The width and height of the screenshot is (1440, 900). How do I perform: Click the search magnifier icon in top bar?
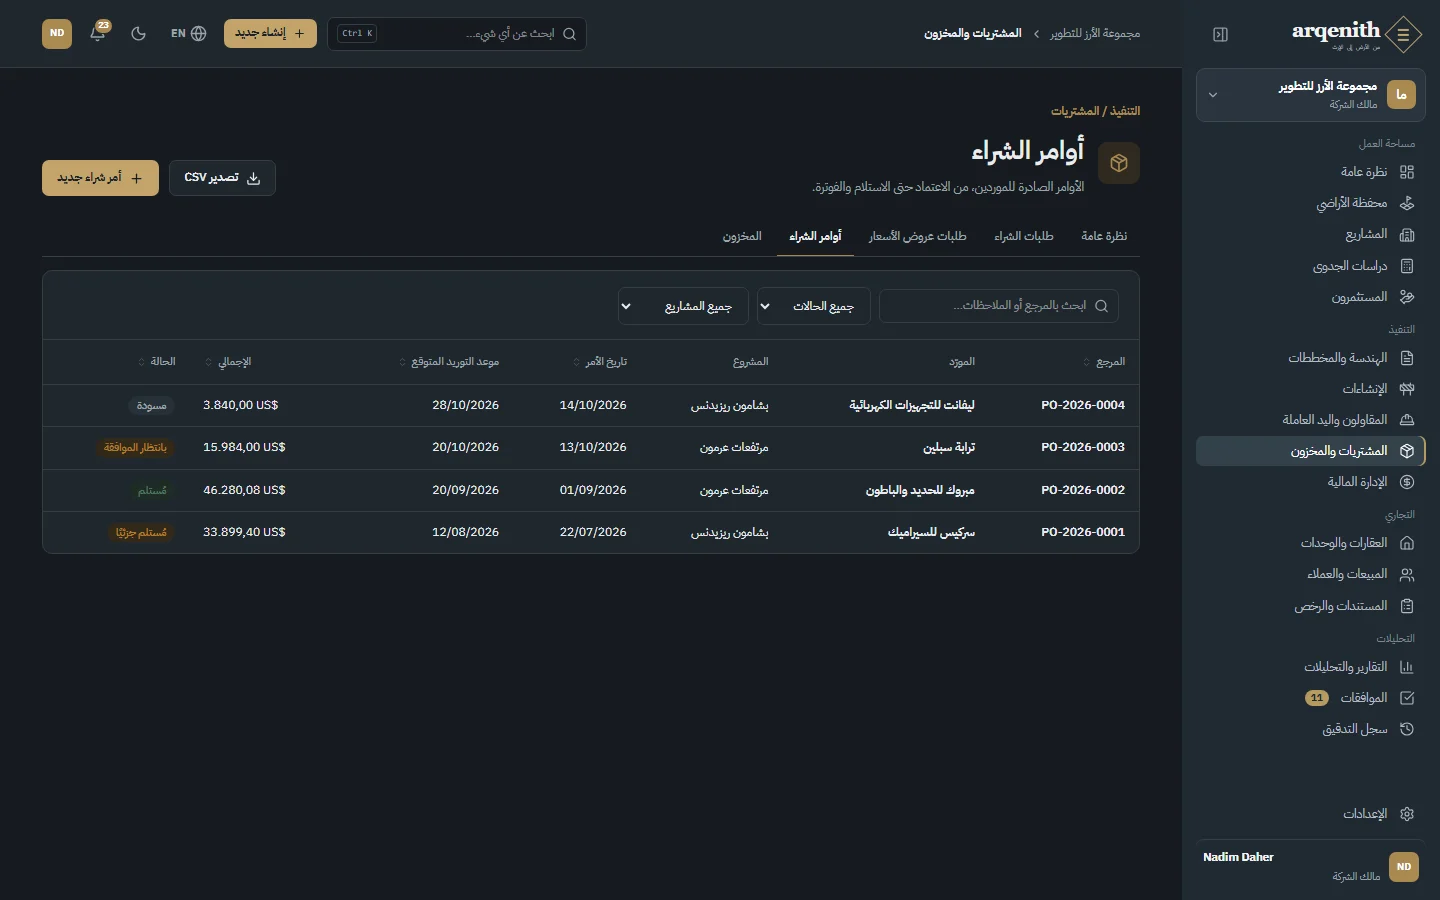click(x=570, y=34)
